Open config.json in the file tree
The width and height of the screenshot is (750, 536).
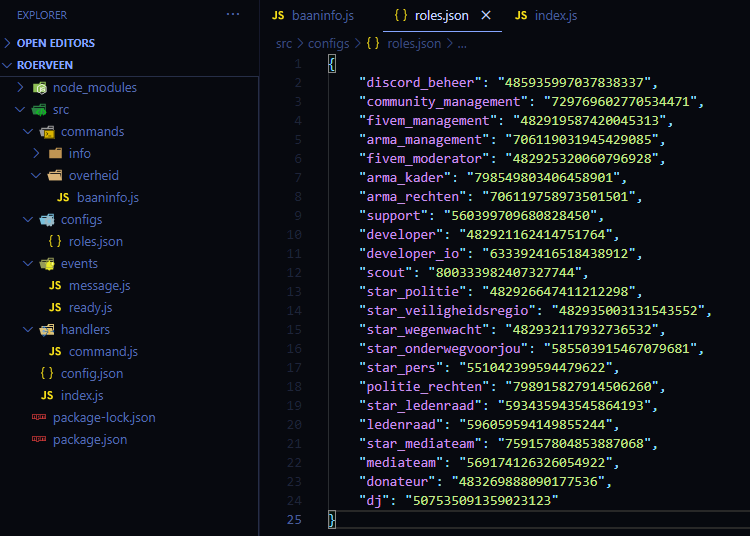91,374
